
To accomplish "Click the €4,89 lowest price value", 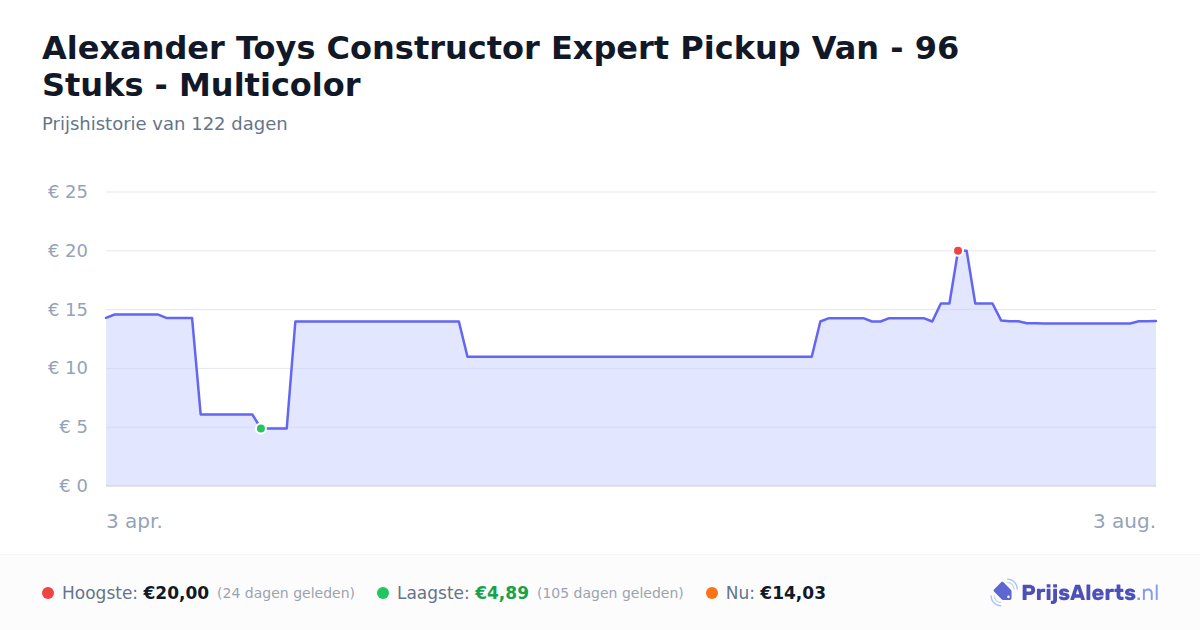I will (x=502, y=593).
